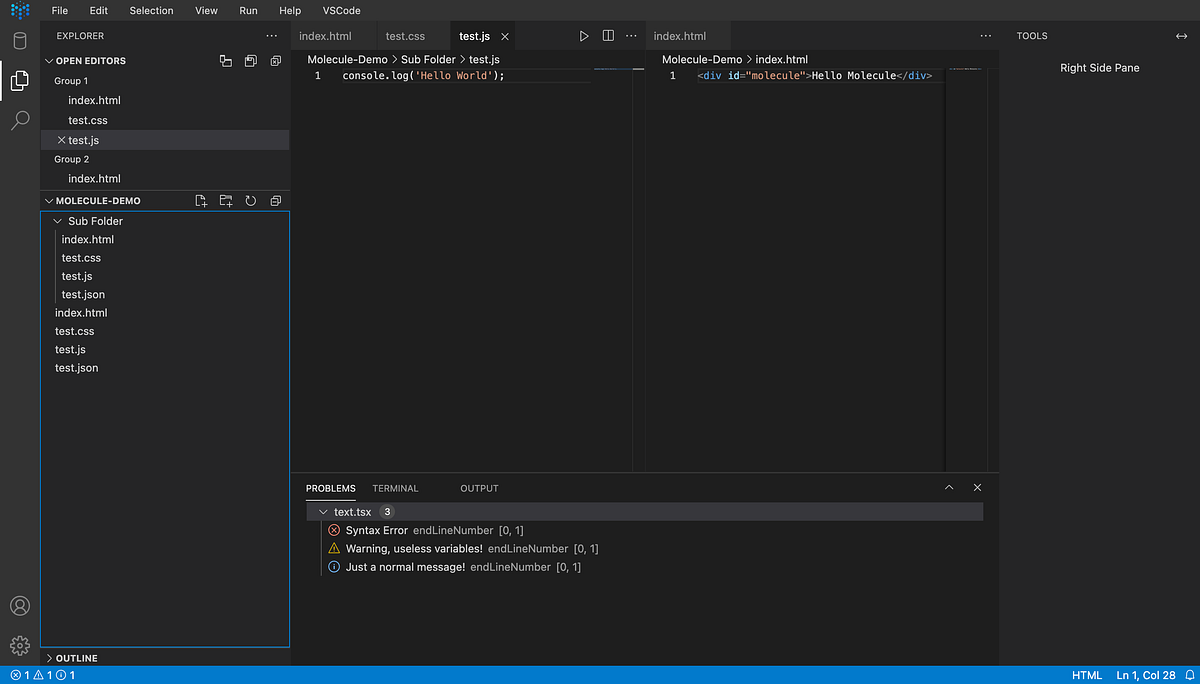Open Sub Folder's test.json file
1200x684 pixels.
click(x=83, y=294)
